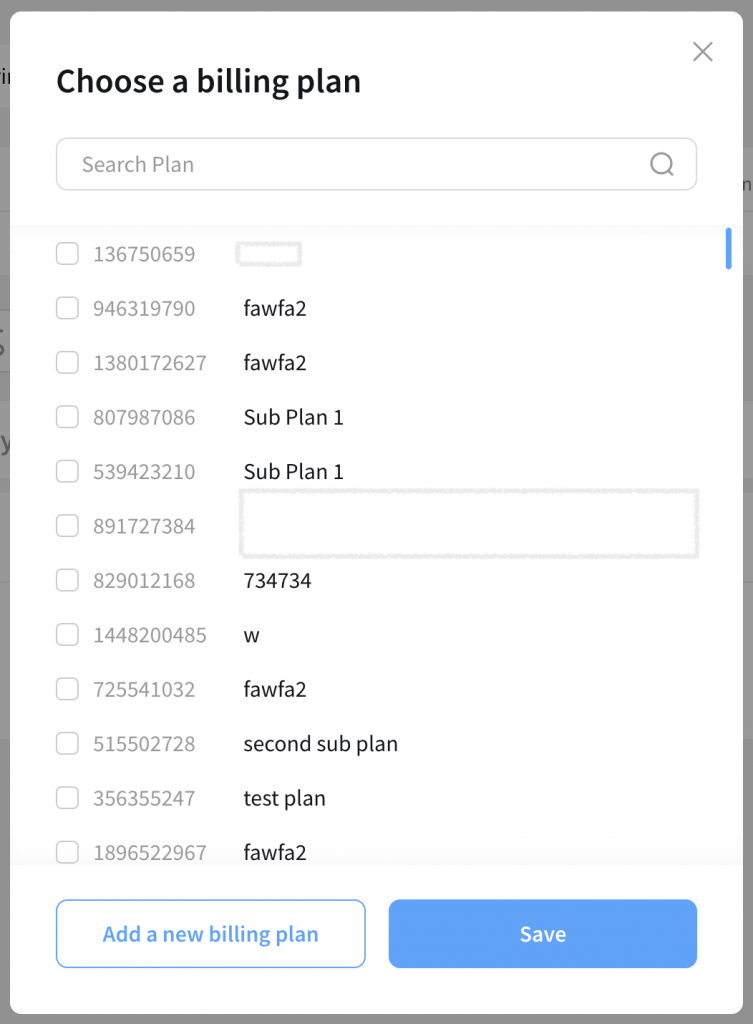Enable checkbox beside plan 807987086

pos(67,417)
